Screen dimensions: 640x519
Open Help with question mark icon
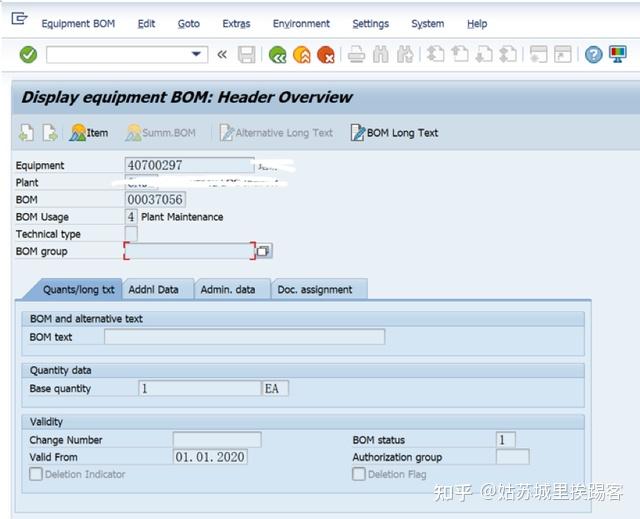(x=593, y=54)
